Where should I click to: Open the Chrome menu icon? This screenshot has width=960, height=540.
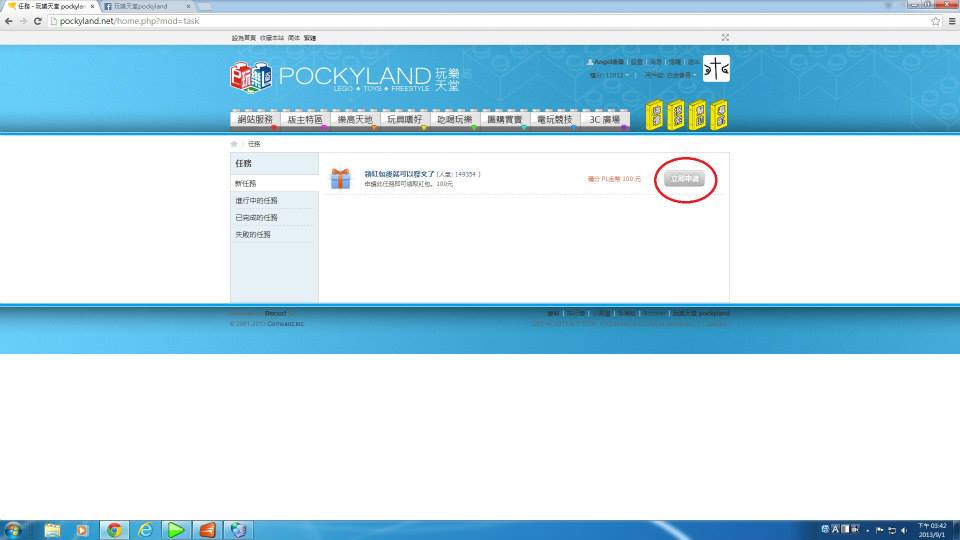coord(951,21)
